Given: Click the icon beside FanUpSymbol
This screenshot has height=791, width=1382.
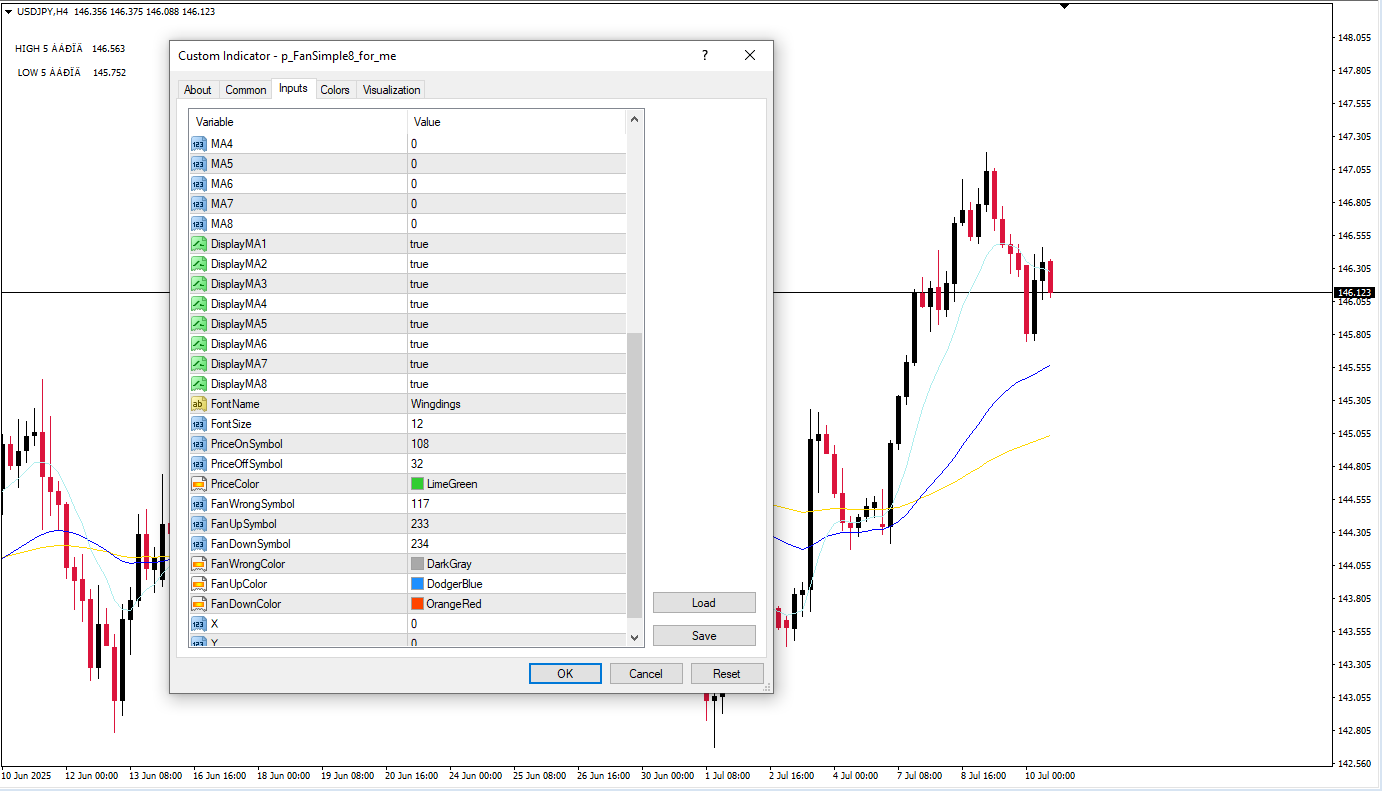Looking at the screenshot, I should tap(198, 524).
